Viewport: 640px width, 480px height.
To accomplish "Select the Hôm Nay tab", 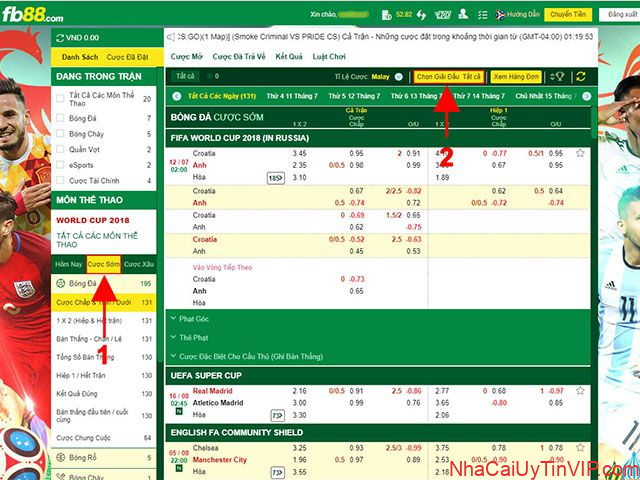I will (x=69, y=264).
